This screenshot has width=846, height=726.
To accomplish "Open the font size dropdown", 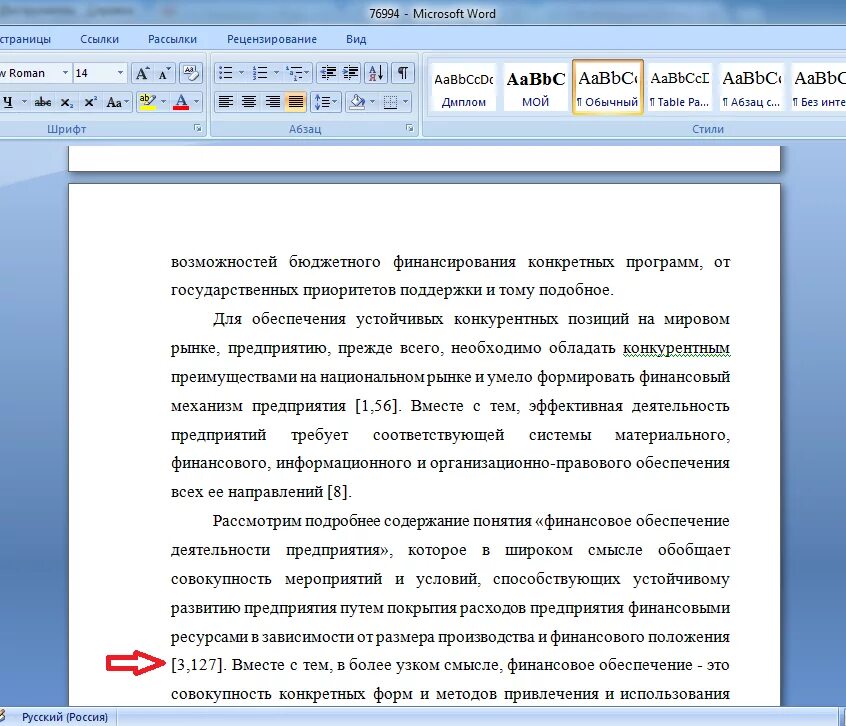I will click(120, 73).
